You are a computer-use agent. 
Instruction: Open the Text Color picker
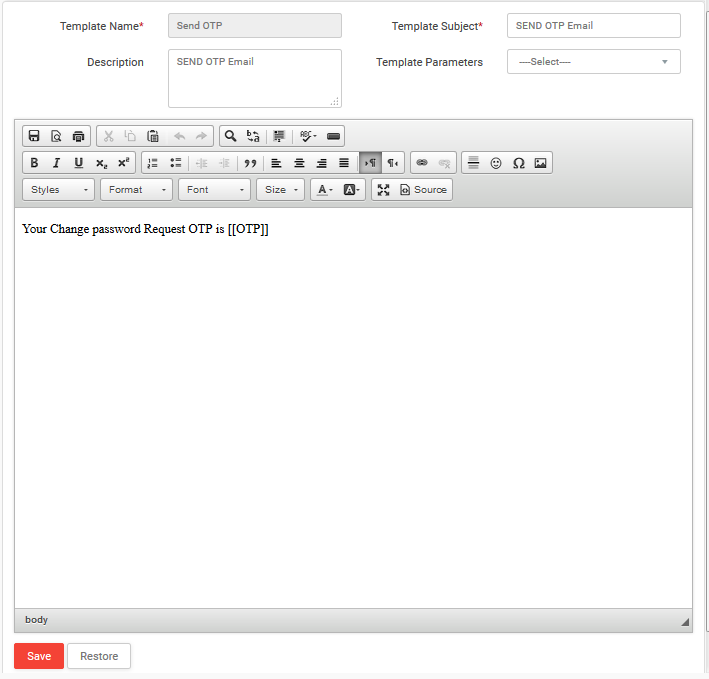click(325, 189)
